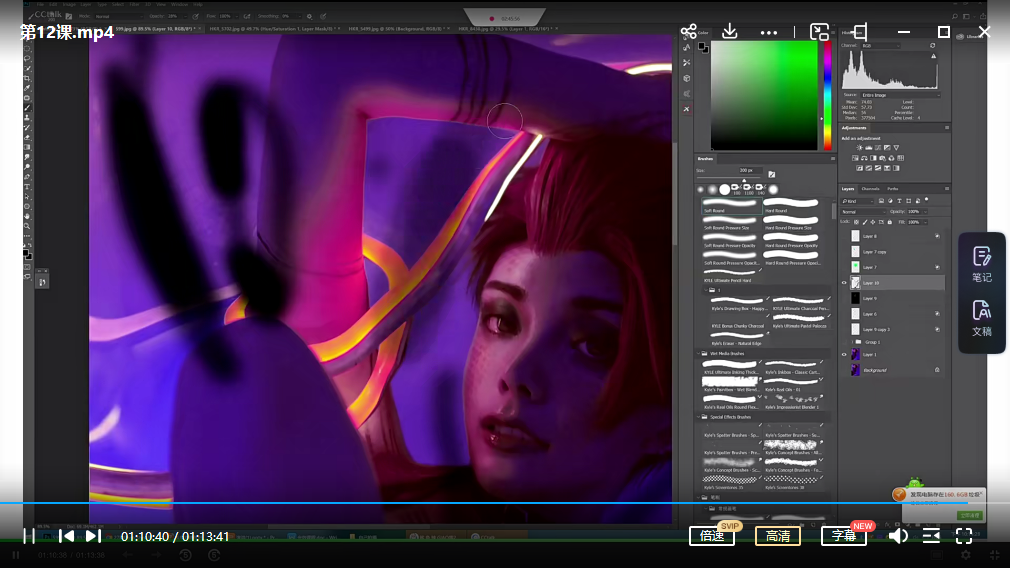The image size is (1010, 568).
Task: Open the layer blend mode Normal dropdown
Action: click(863, 212)
